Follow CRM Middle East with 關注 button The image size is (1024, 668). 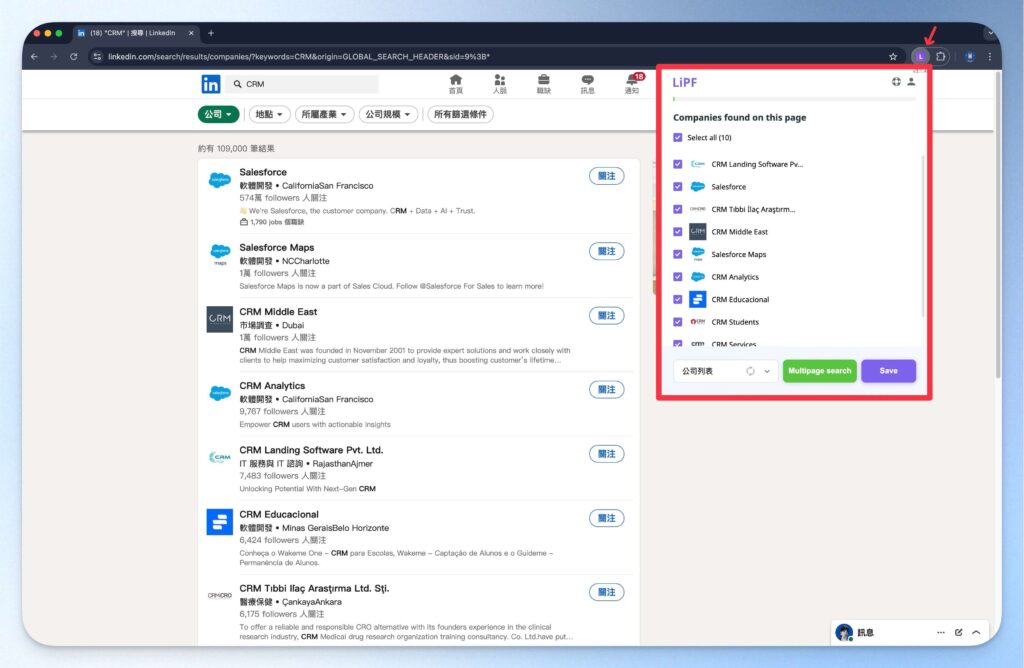click(x=607, y=316)
